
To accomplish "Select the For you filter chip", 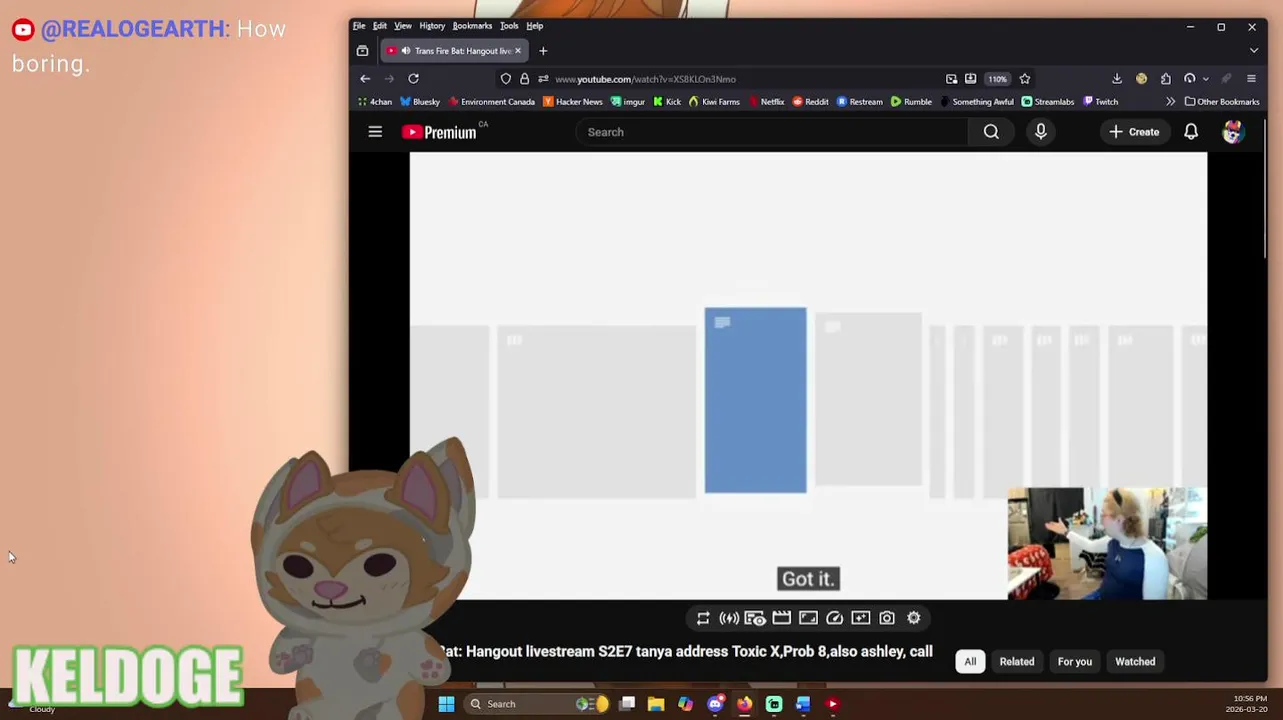I will [x=1075, y=662].
